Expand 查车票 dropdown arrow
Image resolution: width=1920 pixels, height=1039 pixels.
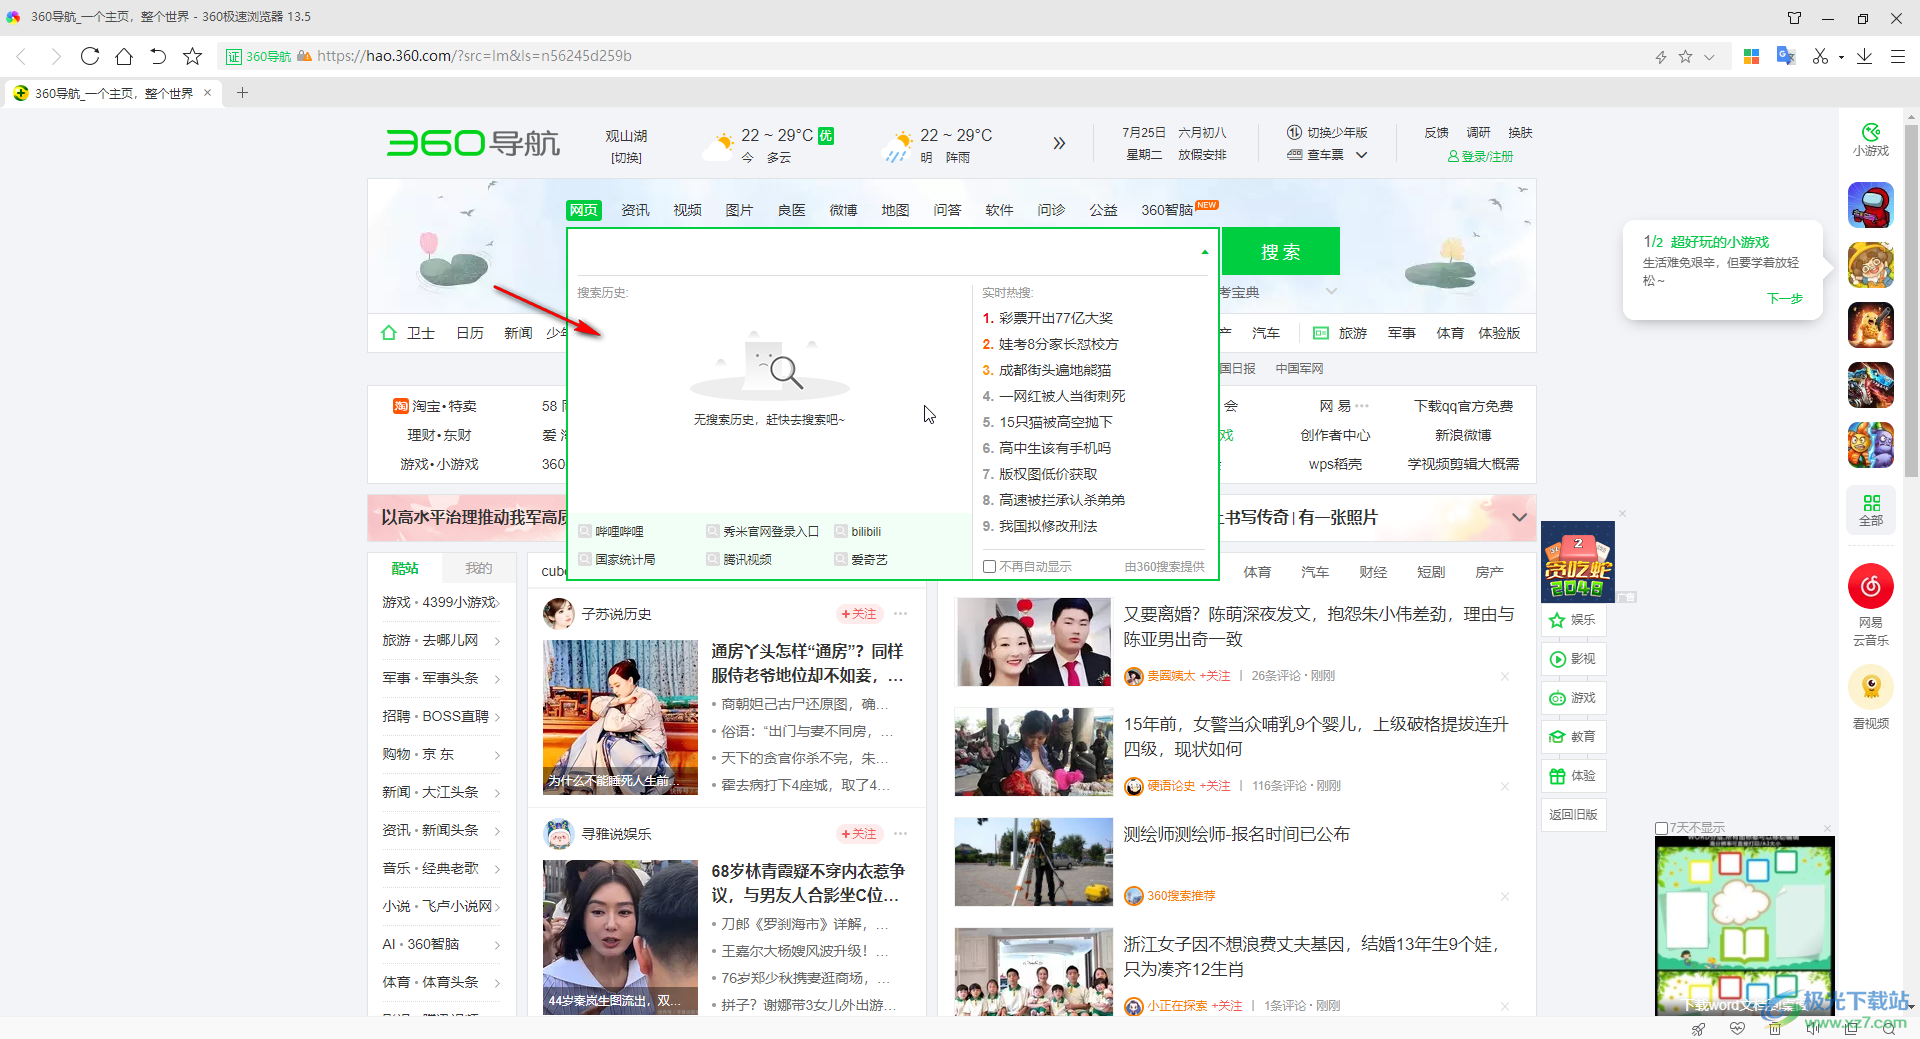point(1361,155)
